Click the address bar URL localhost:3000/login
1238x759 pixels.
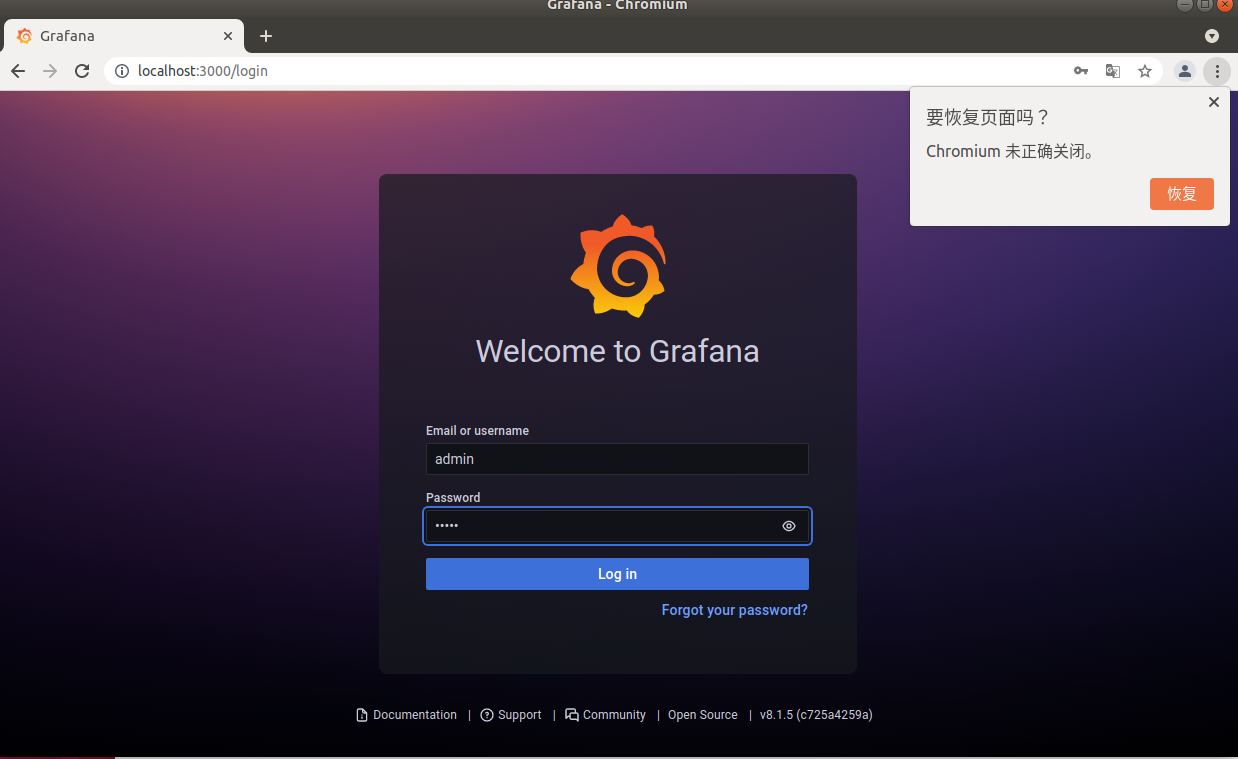[203, 71]
